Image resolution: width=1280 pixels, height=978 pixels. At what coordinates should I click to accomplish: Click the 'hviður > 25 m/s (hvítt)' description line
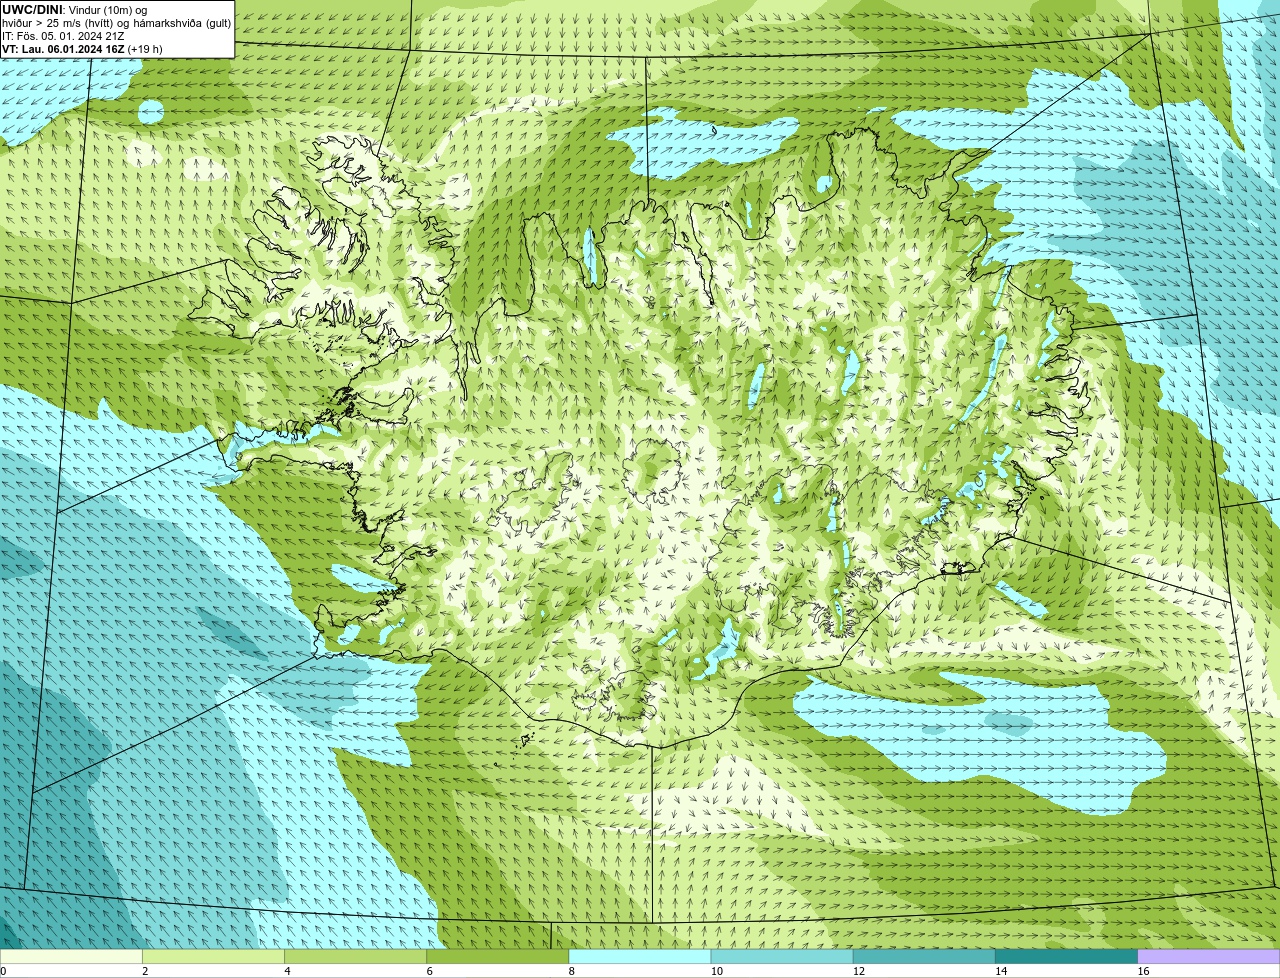(116, 23)
